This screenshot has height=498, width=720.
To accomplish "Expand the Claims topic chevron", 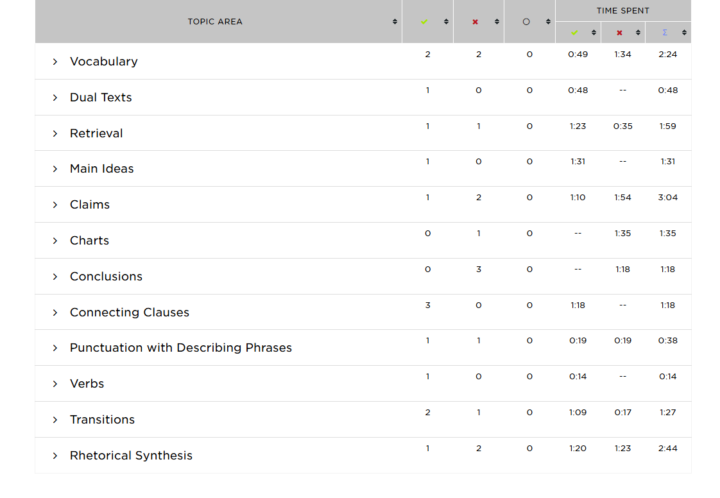I will point(55,205).
